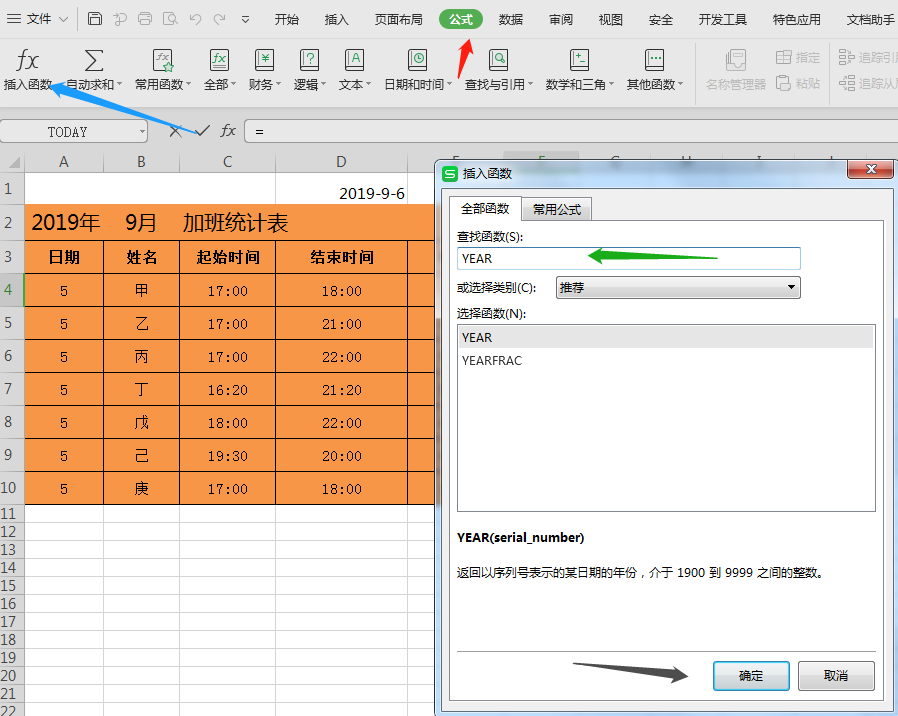The height and width of the screenshot is (716, 898).
Task: Switch to the Home (开始) ribbon tab
Action: 286,19
